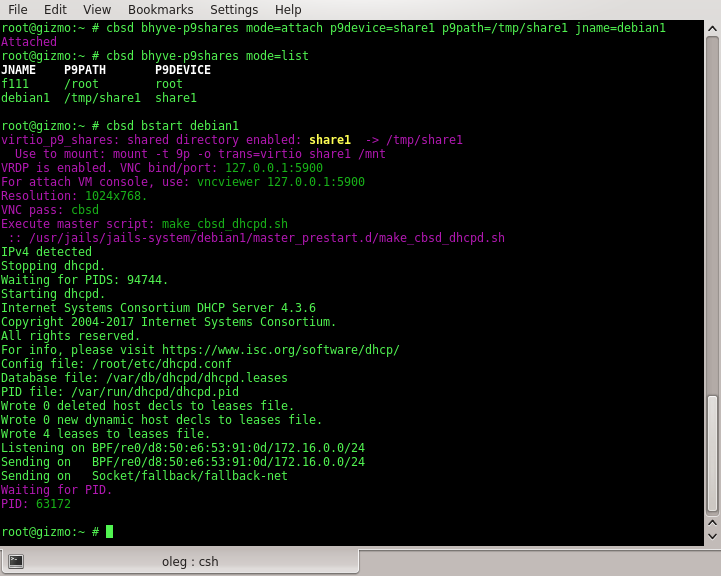Click 'vncviewer 127.0.0.1:5900' text
The image size is (721, 576).
tap(281, 182)
